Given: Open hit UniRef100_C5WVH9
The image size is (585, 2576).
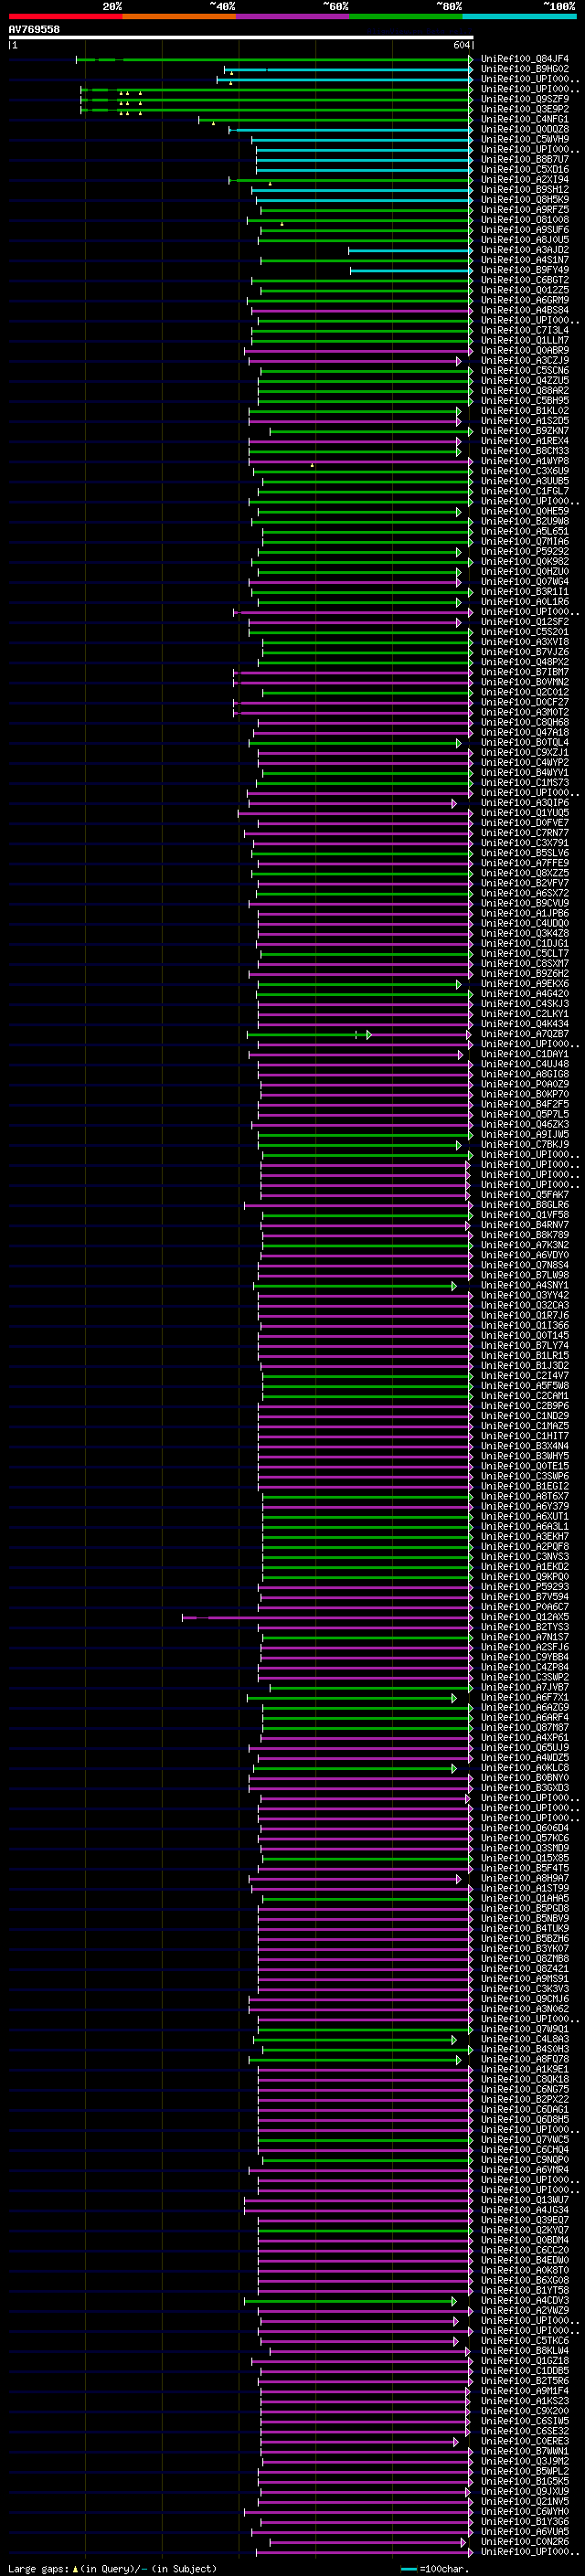Looking at the screenshot, I should pos(525,139).
